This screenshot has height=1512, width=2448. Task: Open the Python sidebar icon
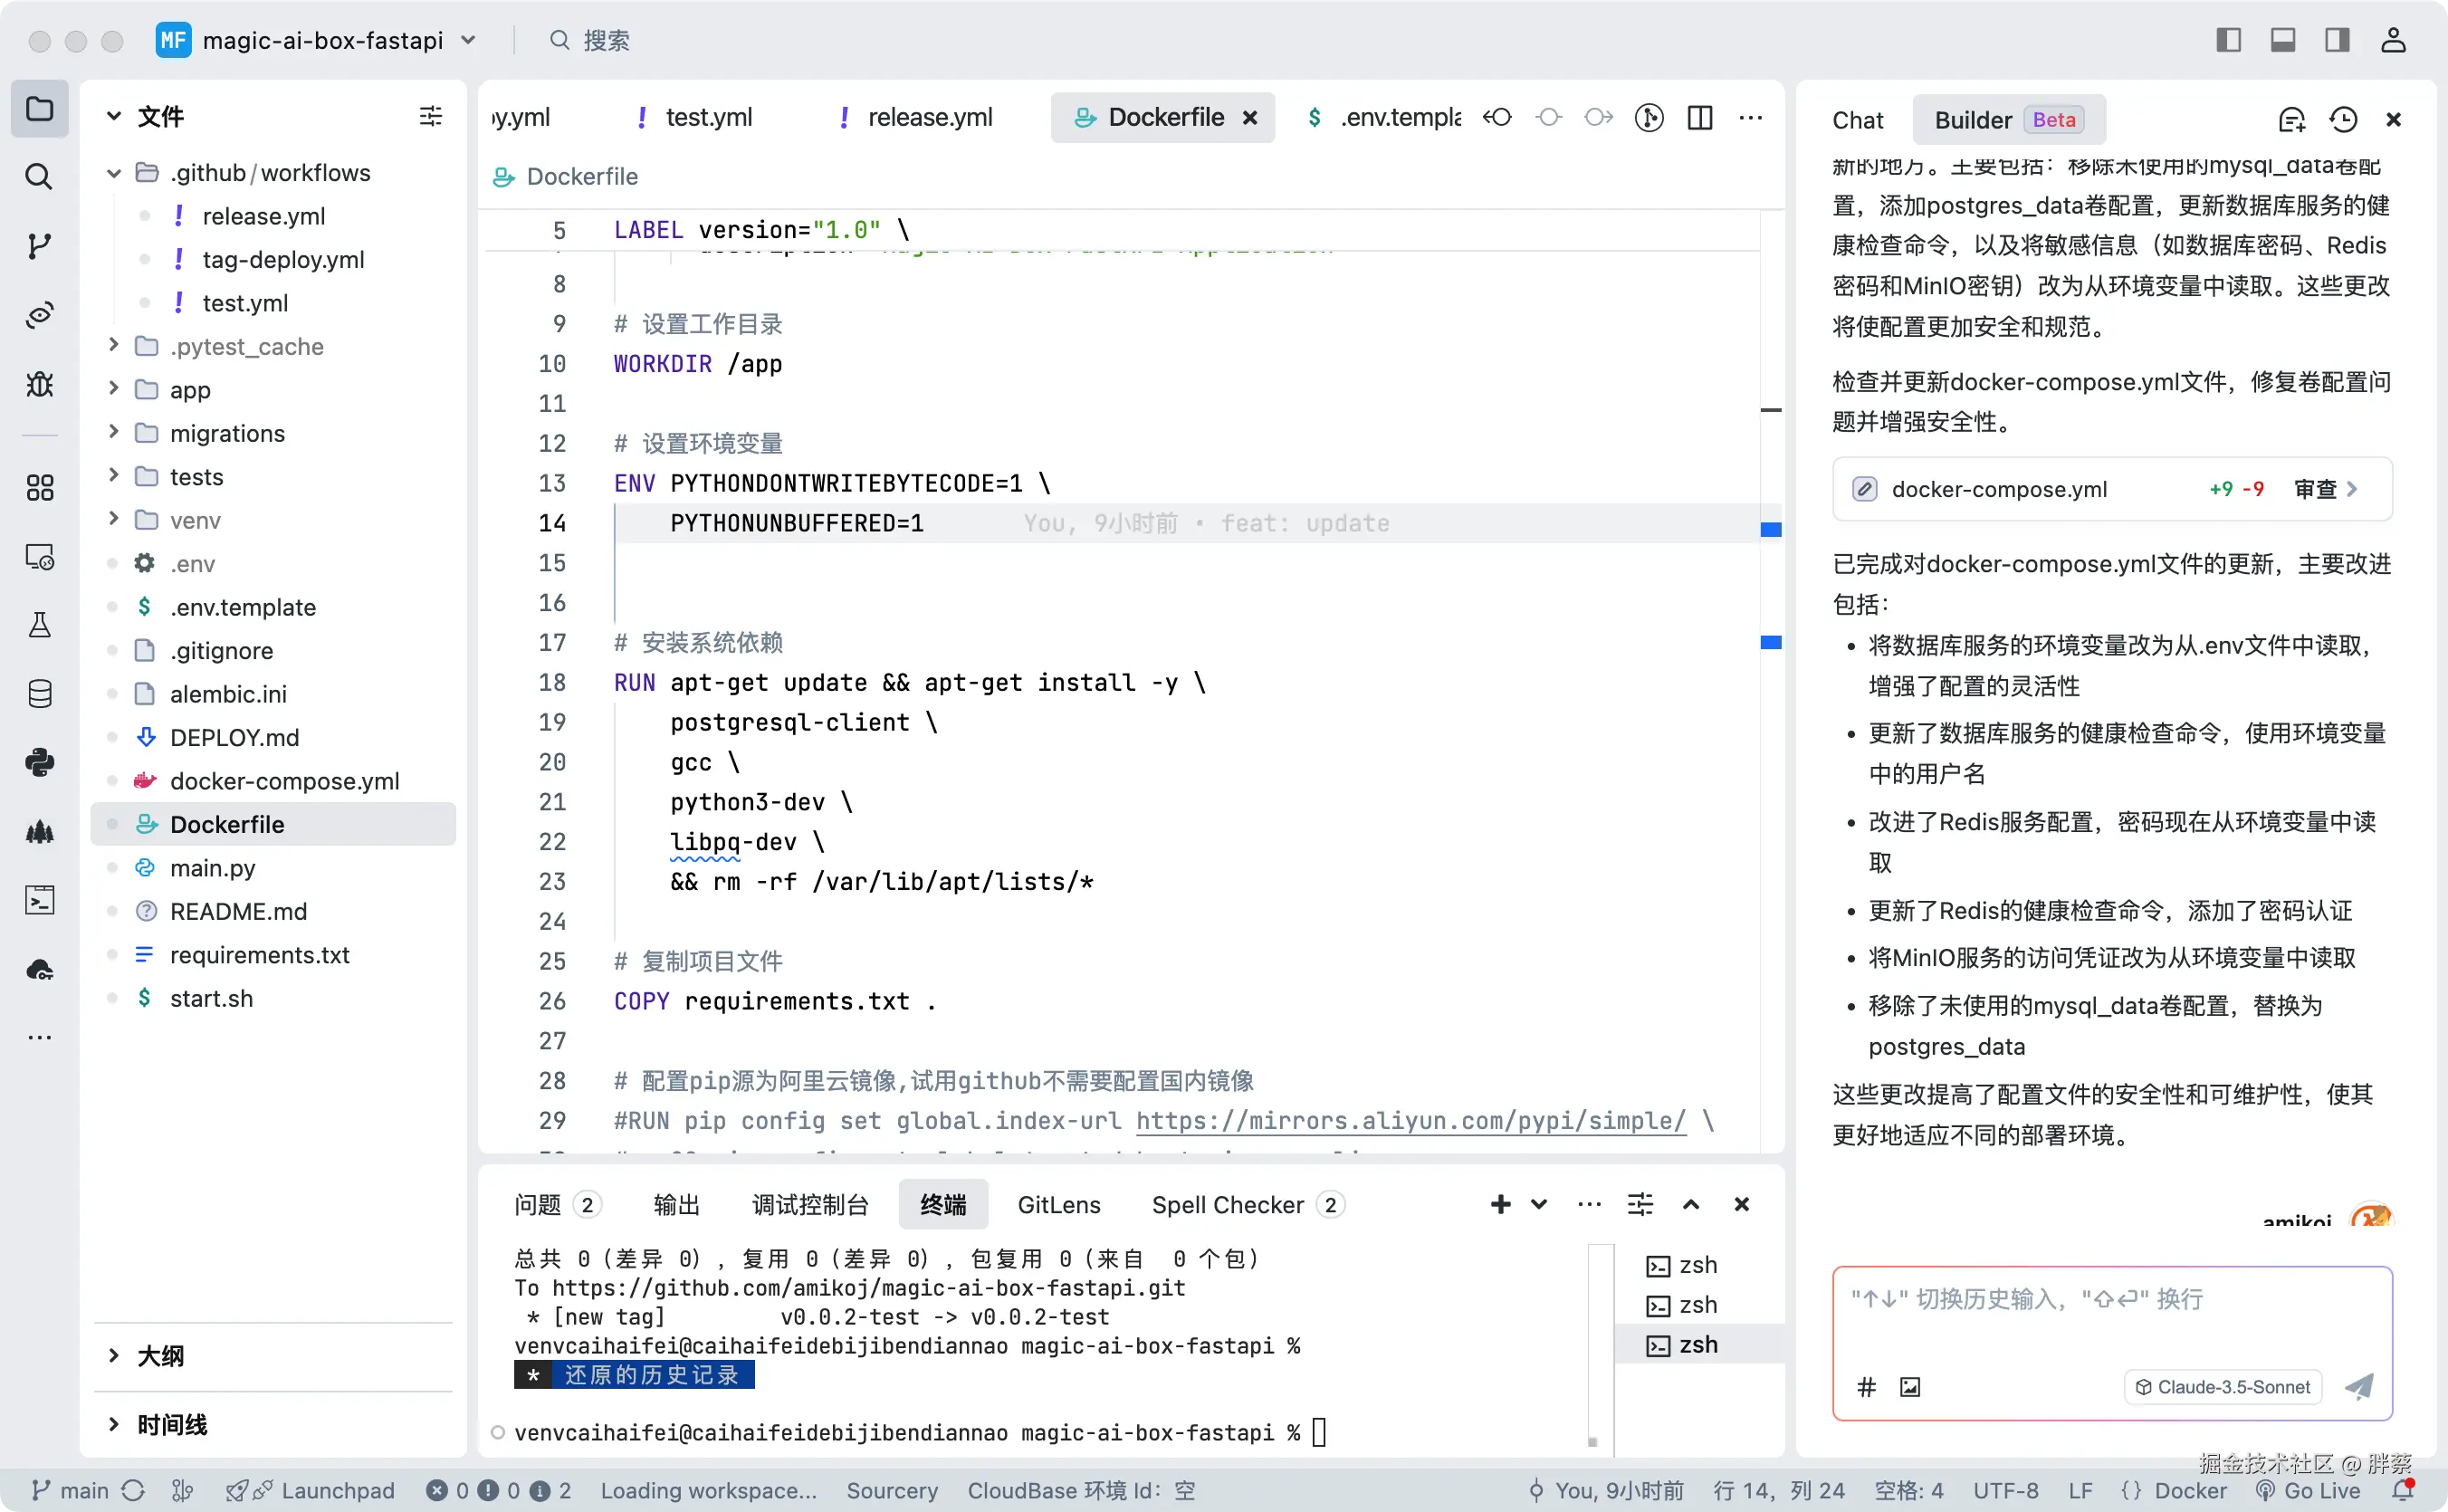39,763
